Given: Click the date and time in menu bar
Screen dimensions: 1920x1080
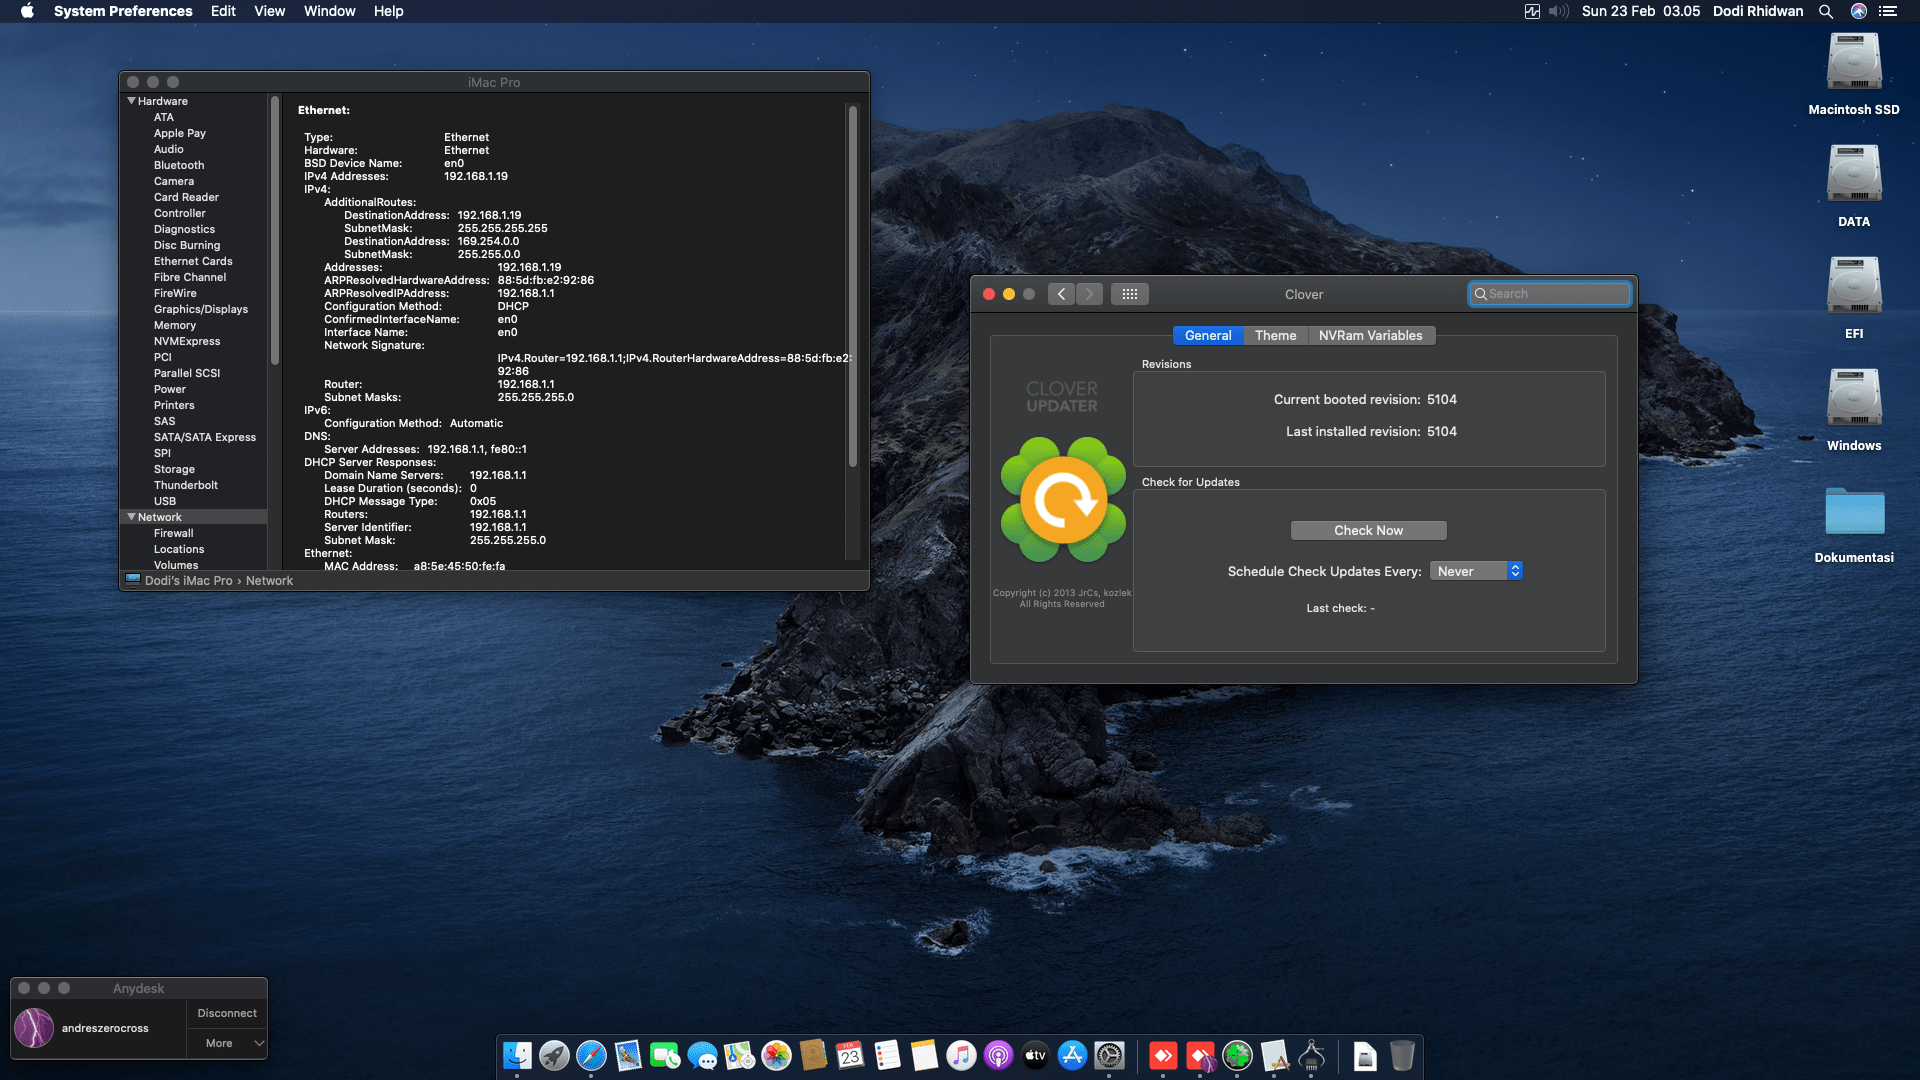Looking at the screenshot, I should (x=1641, y=11).
